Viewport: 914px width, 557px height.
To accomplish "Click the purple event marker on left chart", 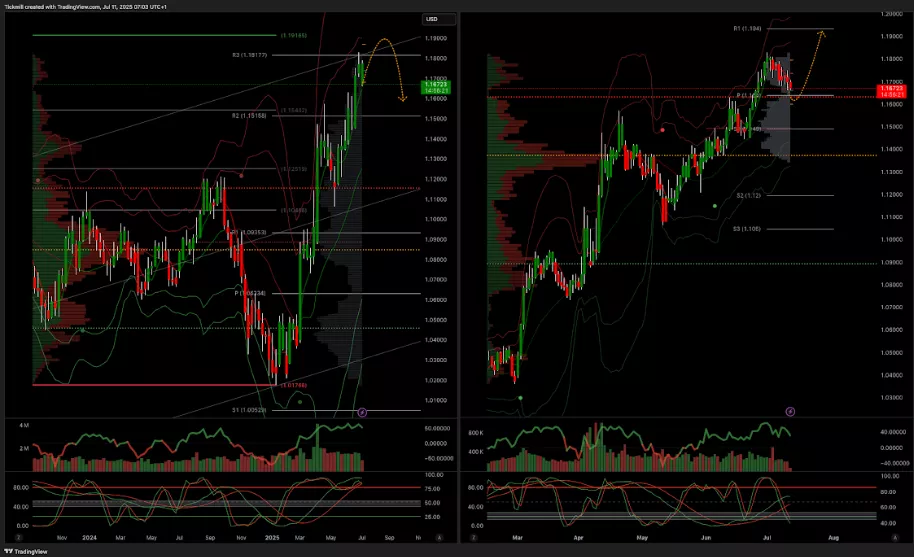I will pos(363,411).
